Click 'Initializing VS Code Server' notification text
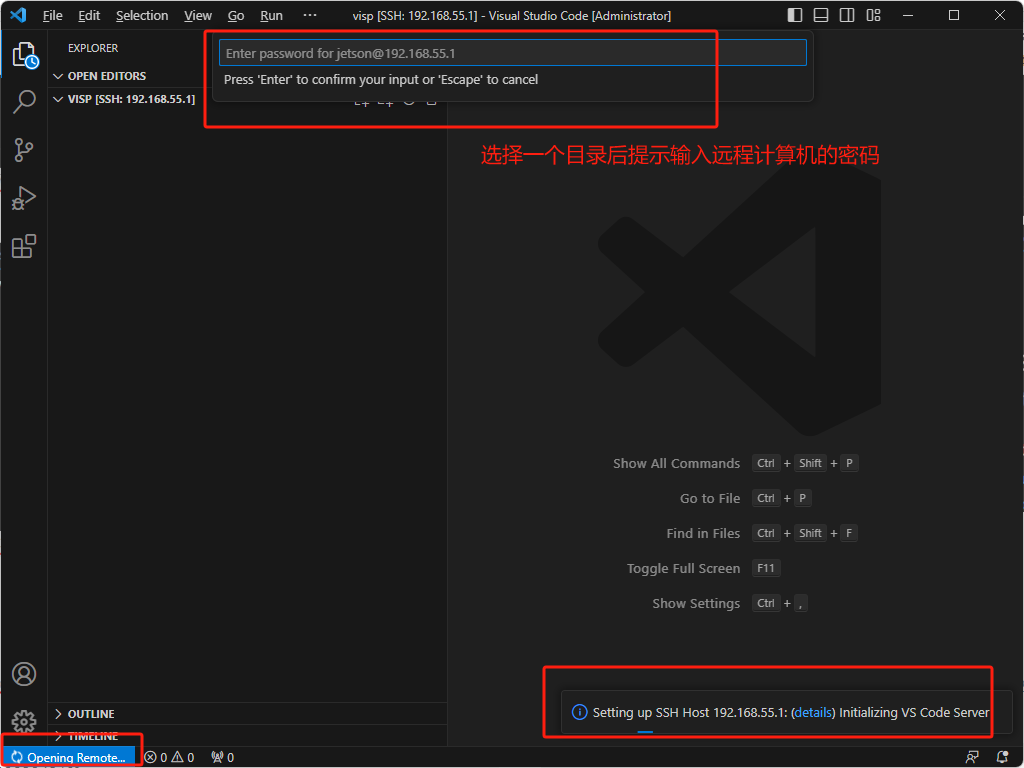Image resolution: width=1024 pixels, height=768 pixels. click(x=914, y=712)
